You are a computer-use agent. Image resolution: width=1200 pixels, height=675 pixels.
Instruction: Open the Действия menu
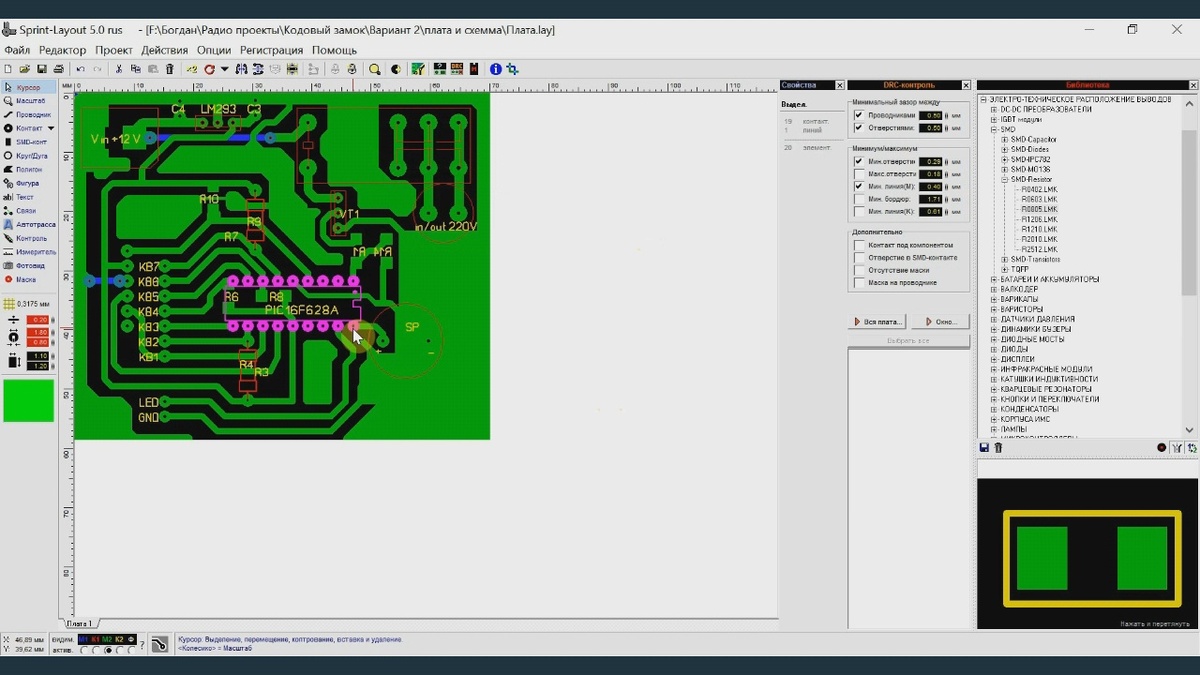[165, 49]
